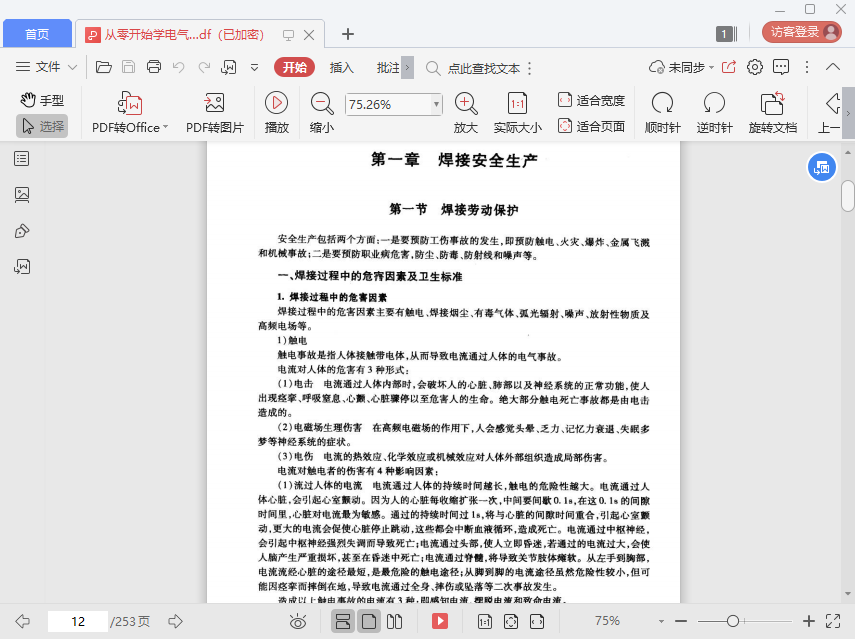855x639 pixels.
Task: Open a new tab with plus button
Action: pyautogui.click(x=348, y=34)
